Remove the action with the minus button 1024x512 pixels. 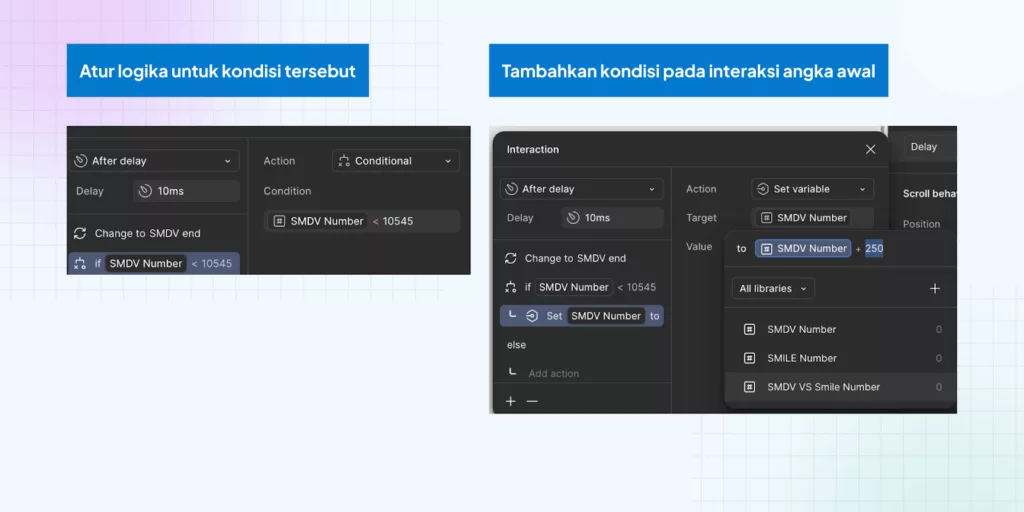tap(532, 401)
